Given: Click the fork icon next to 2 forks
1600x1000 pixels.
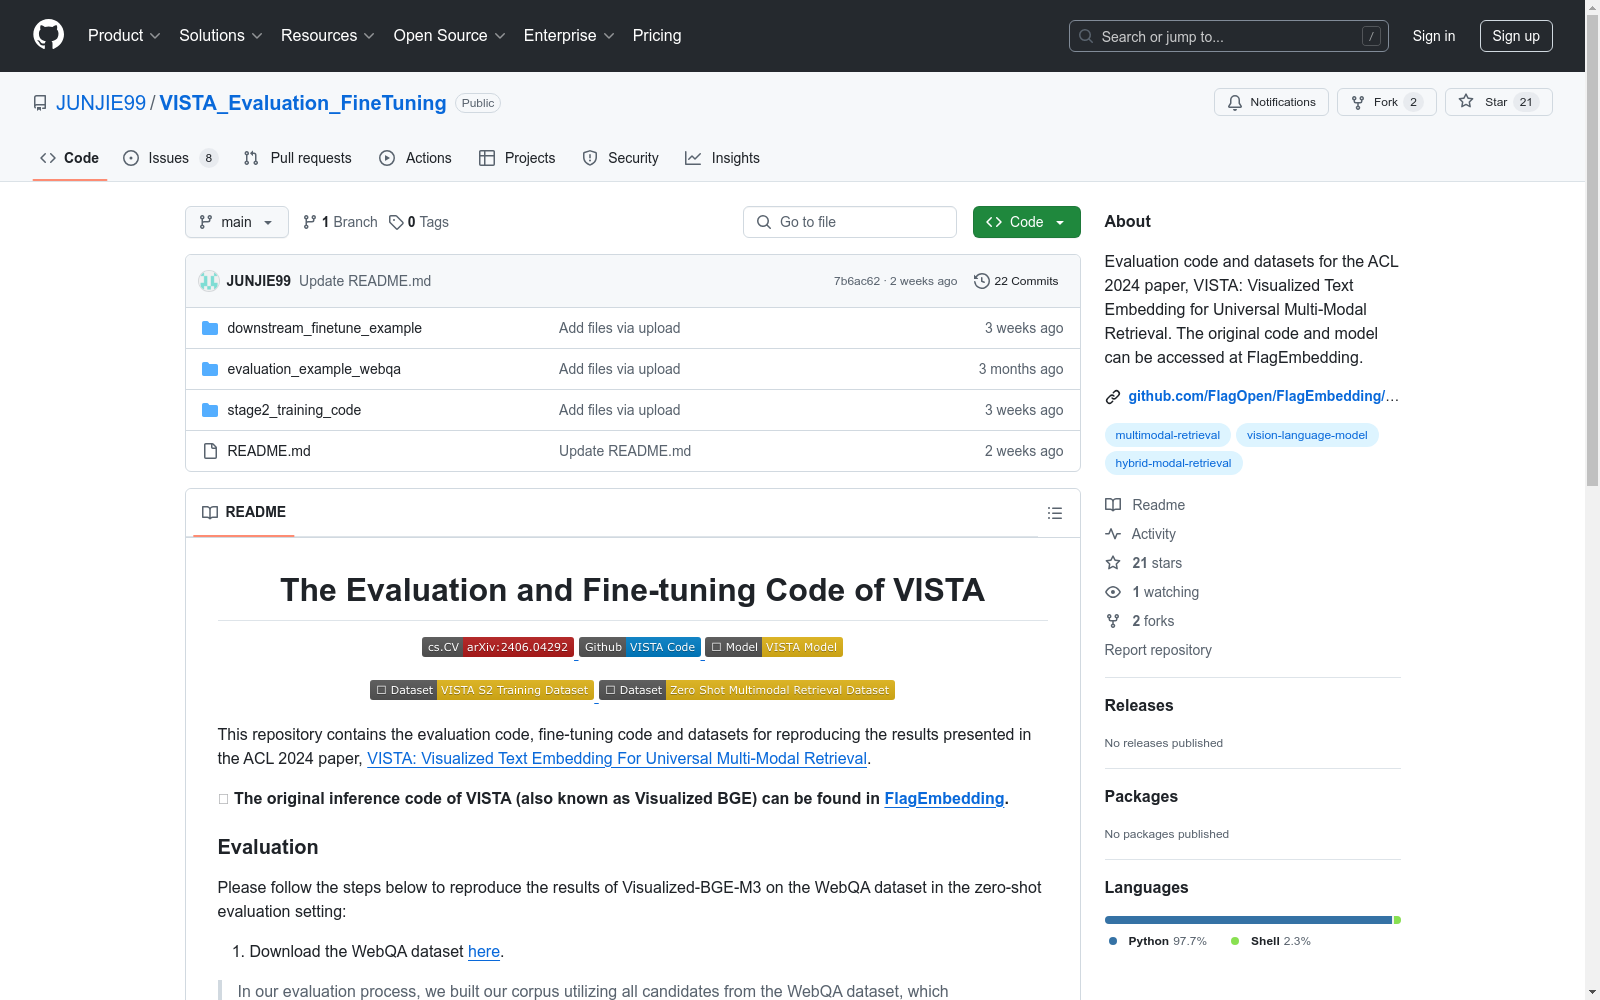Looking at the screenshot, I should click(1113, 621).
